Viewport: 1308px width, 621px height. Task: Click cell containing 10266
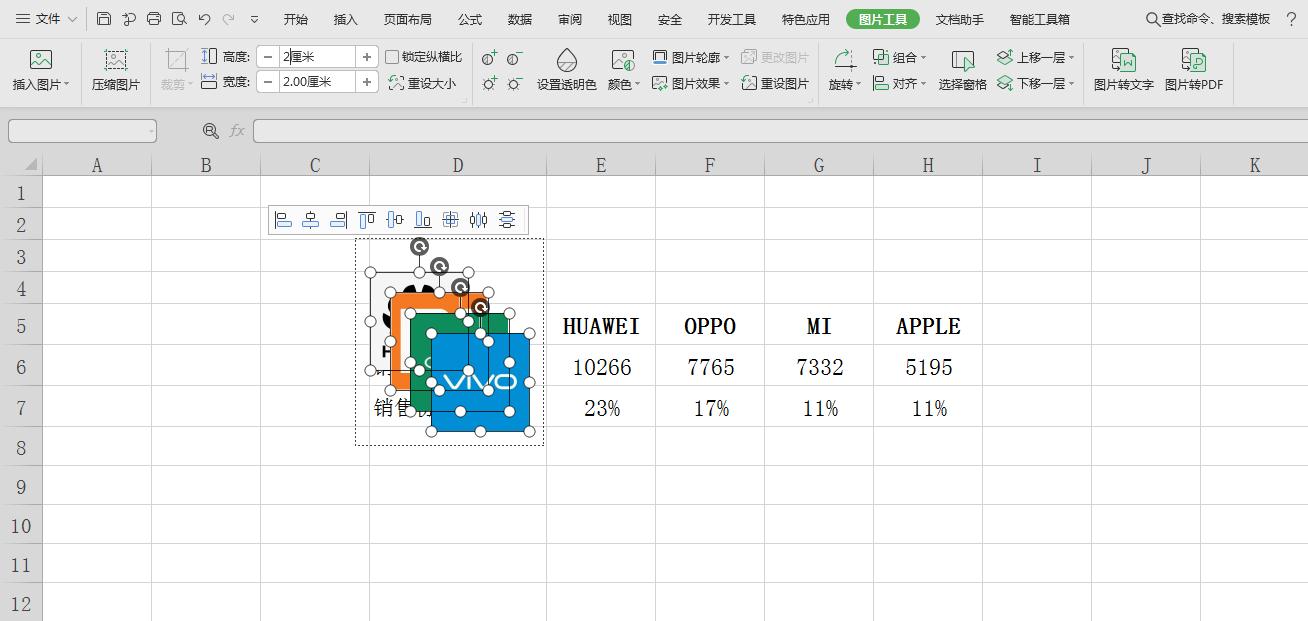[601, 367]
